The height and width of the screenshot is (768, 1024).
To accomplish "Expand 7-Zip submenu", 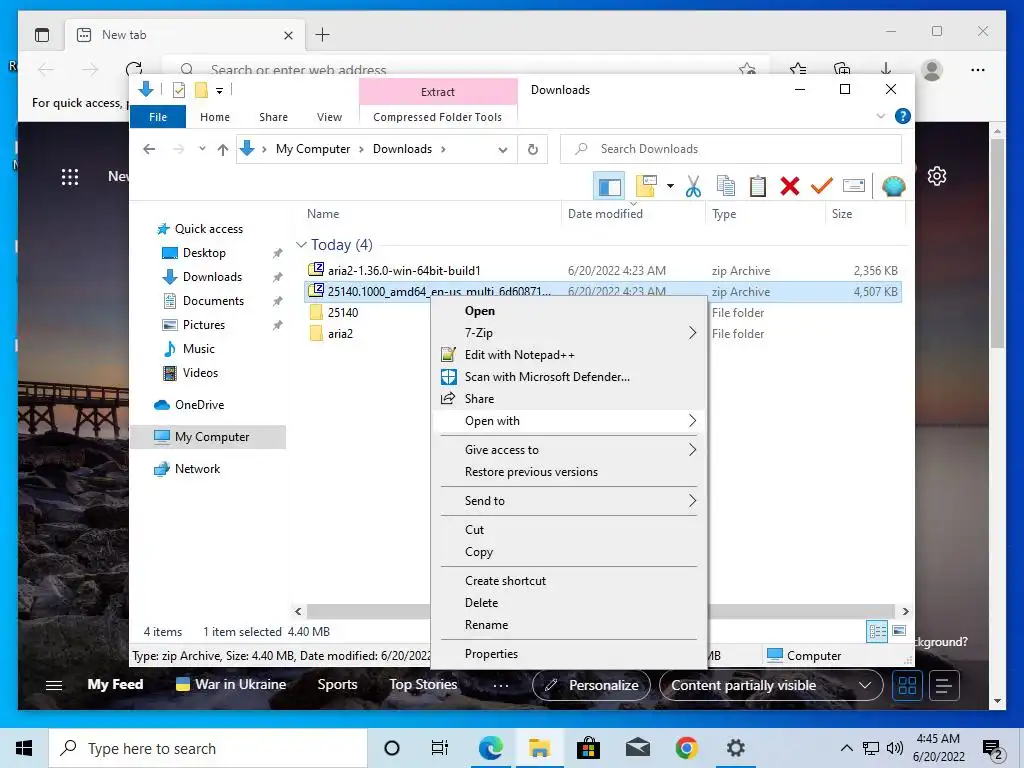I will [x=569, y=333].
